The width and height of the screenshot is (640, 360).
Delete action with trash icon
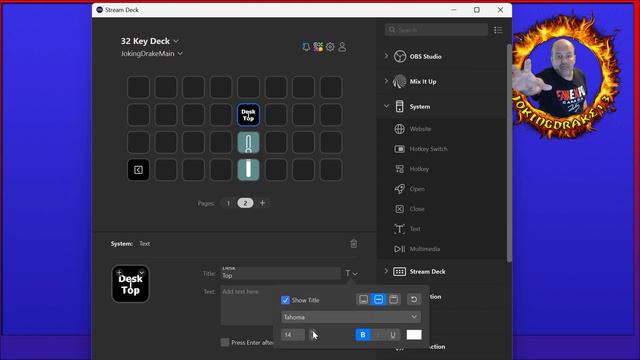(x=353, y=244)
